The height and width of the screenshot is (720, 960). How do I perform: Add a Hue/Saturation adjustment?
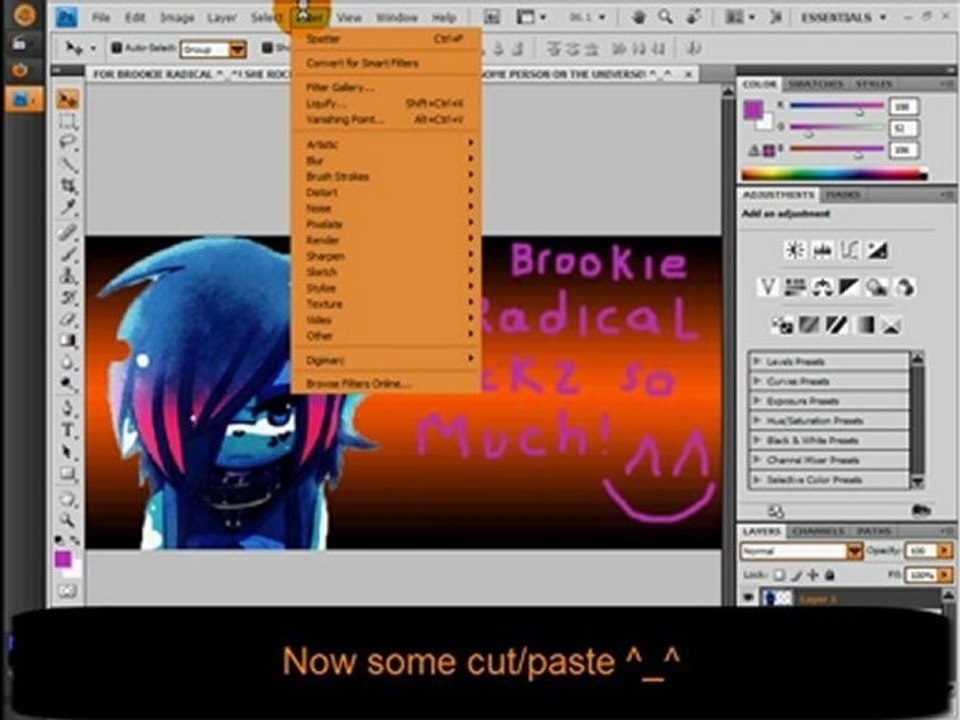795,287
